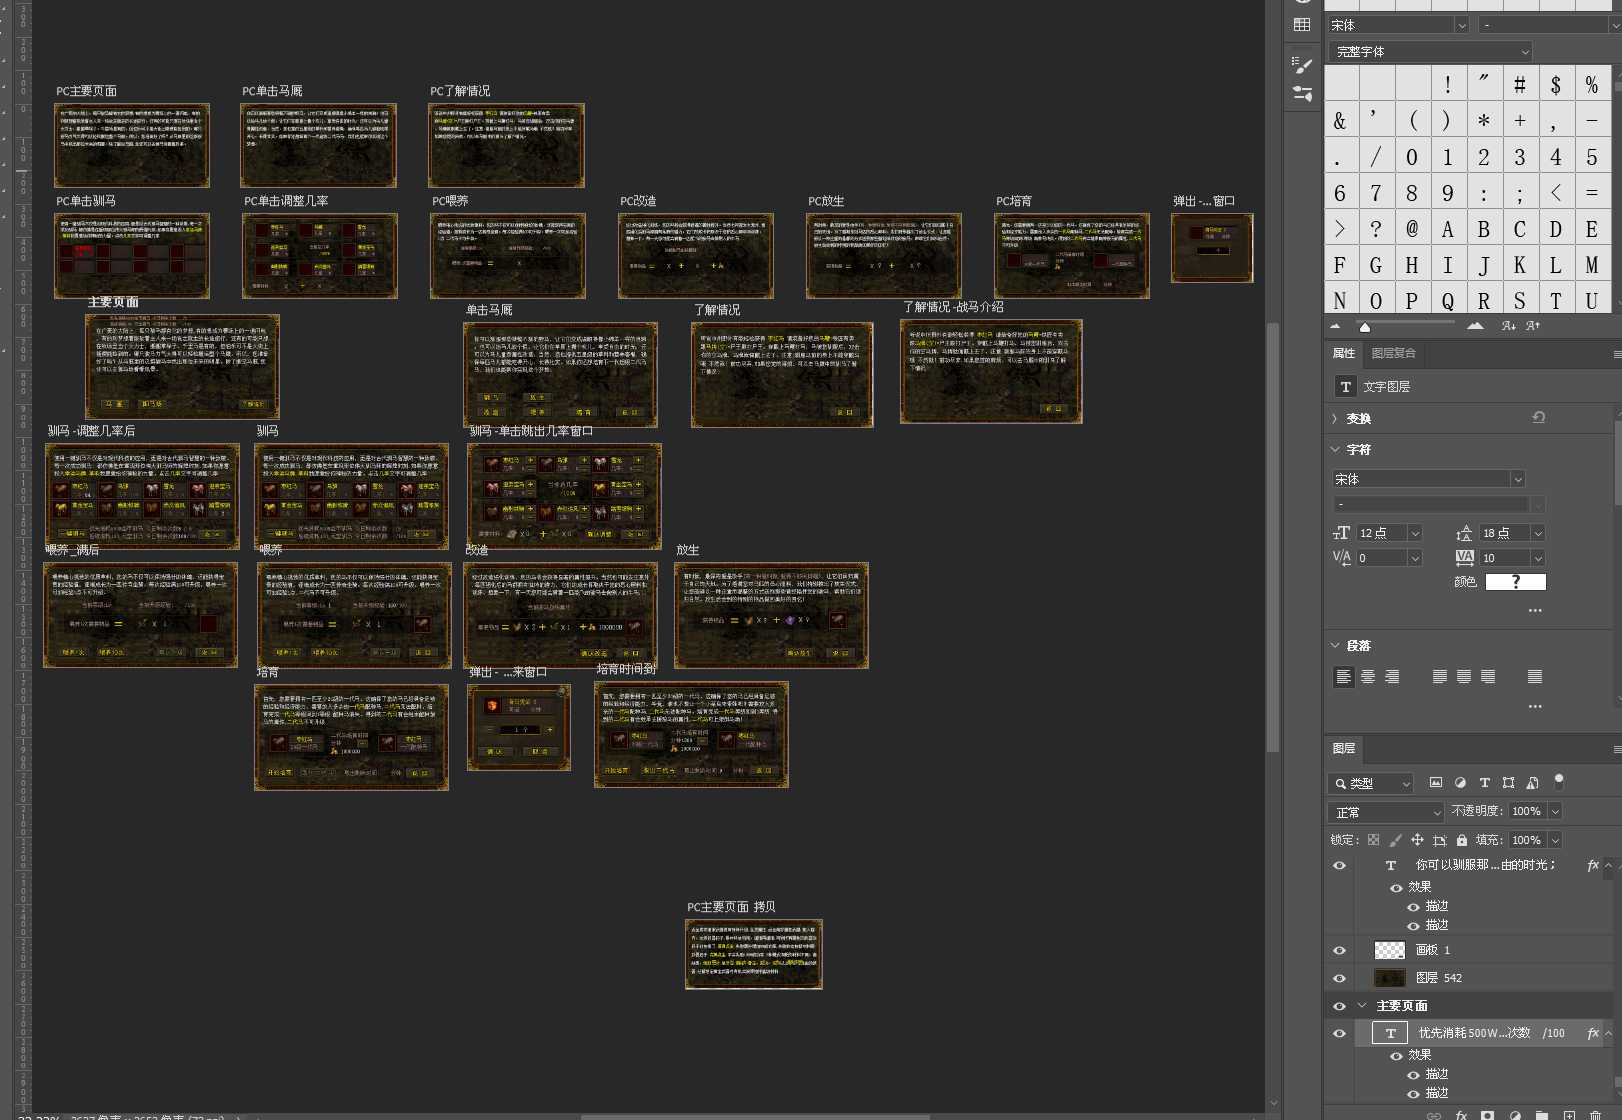Click the create new layer plus icon

pyautogui.click(x=1569, y=1115)
